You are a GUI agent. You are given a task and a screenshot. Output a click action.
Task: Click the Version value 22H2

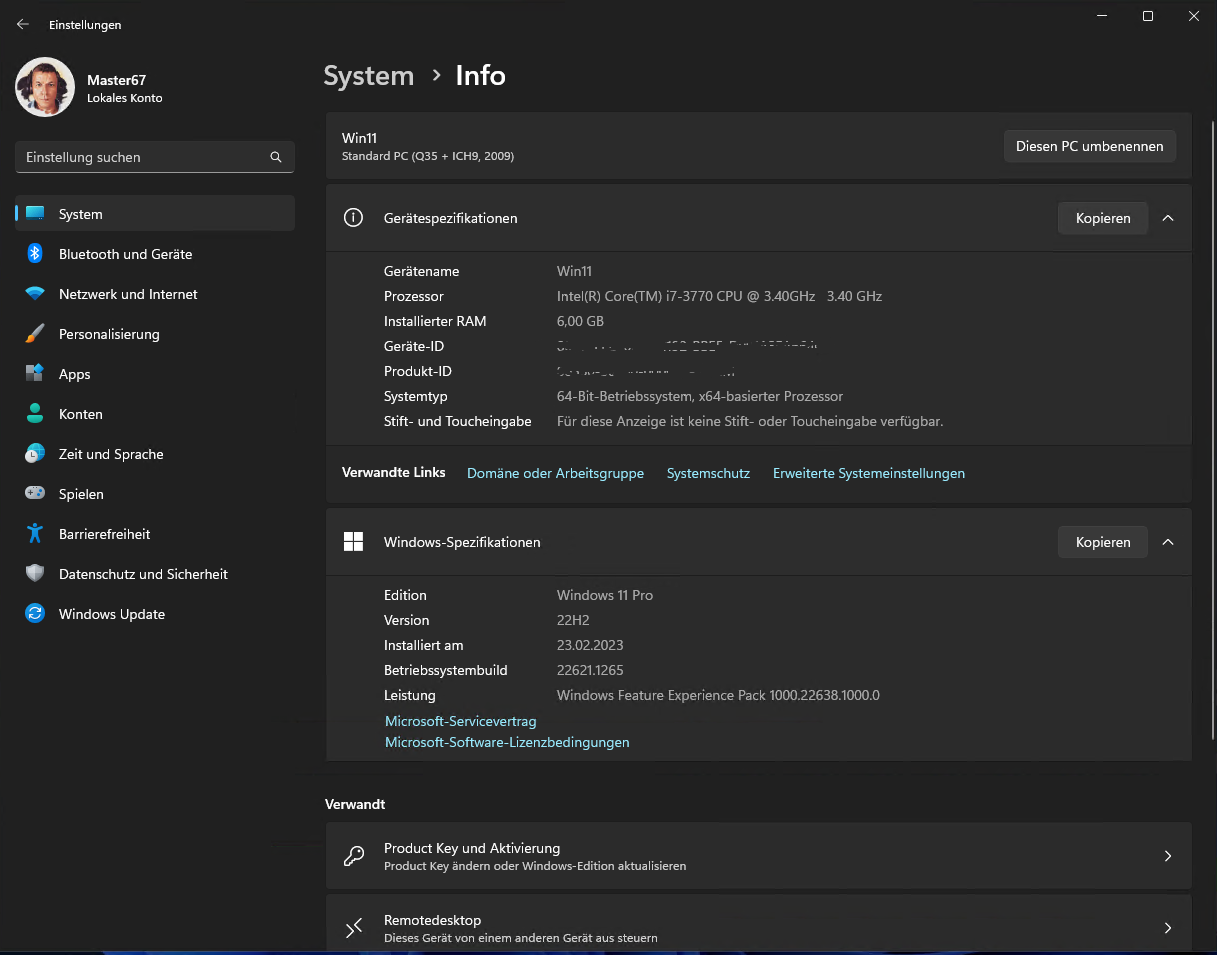click(x=573, y=620)
